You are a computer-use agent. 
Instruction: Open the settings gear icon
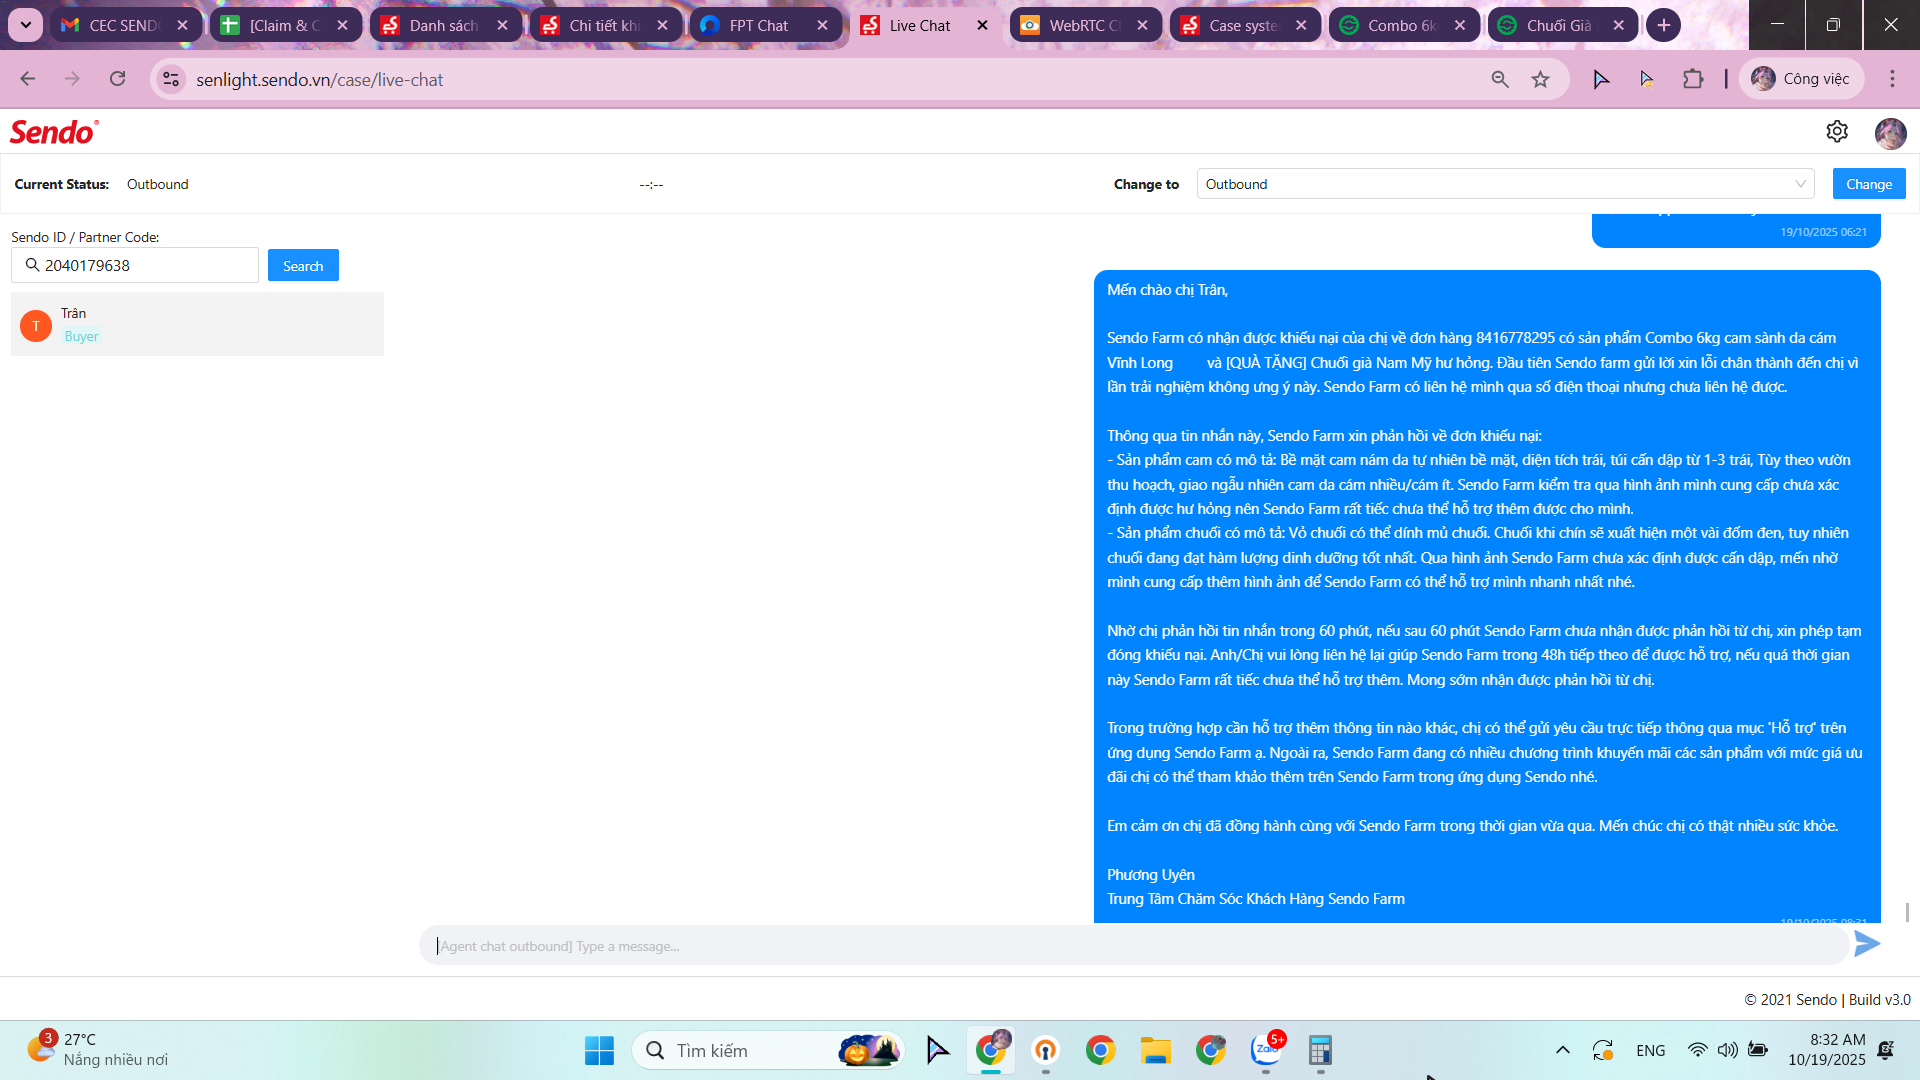point(1837,132)
